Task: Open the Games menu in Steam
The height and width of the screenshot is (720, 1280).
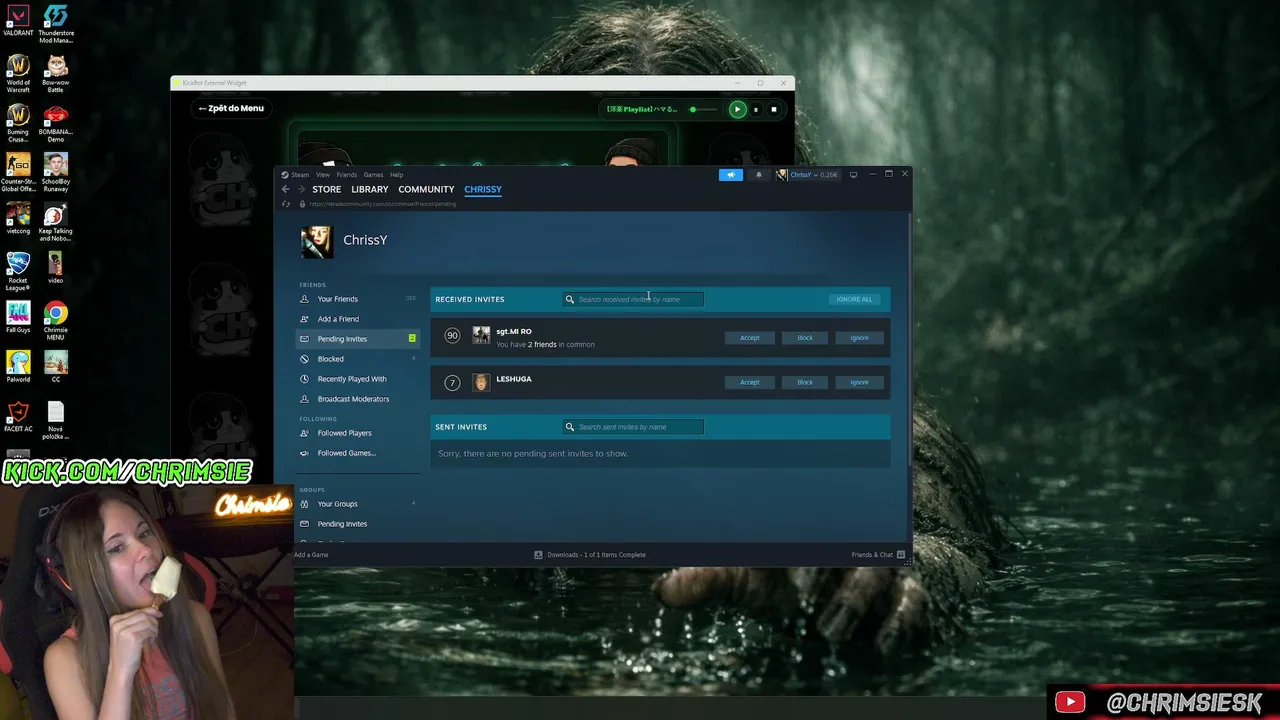Action: pos(373,175)
